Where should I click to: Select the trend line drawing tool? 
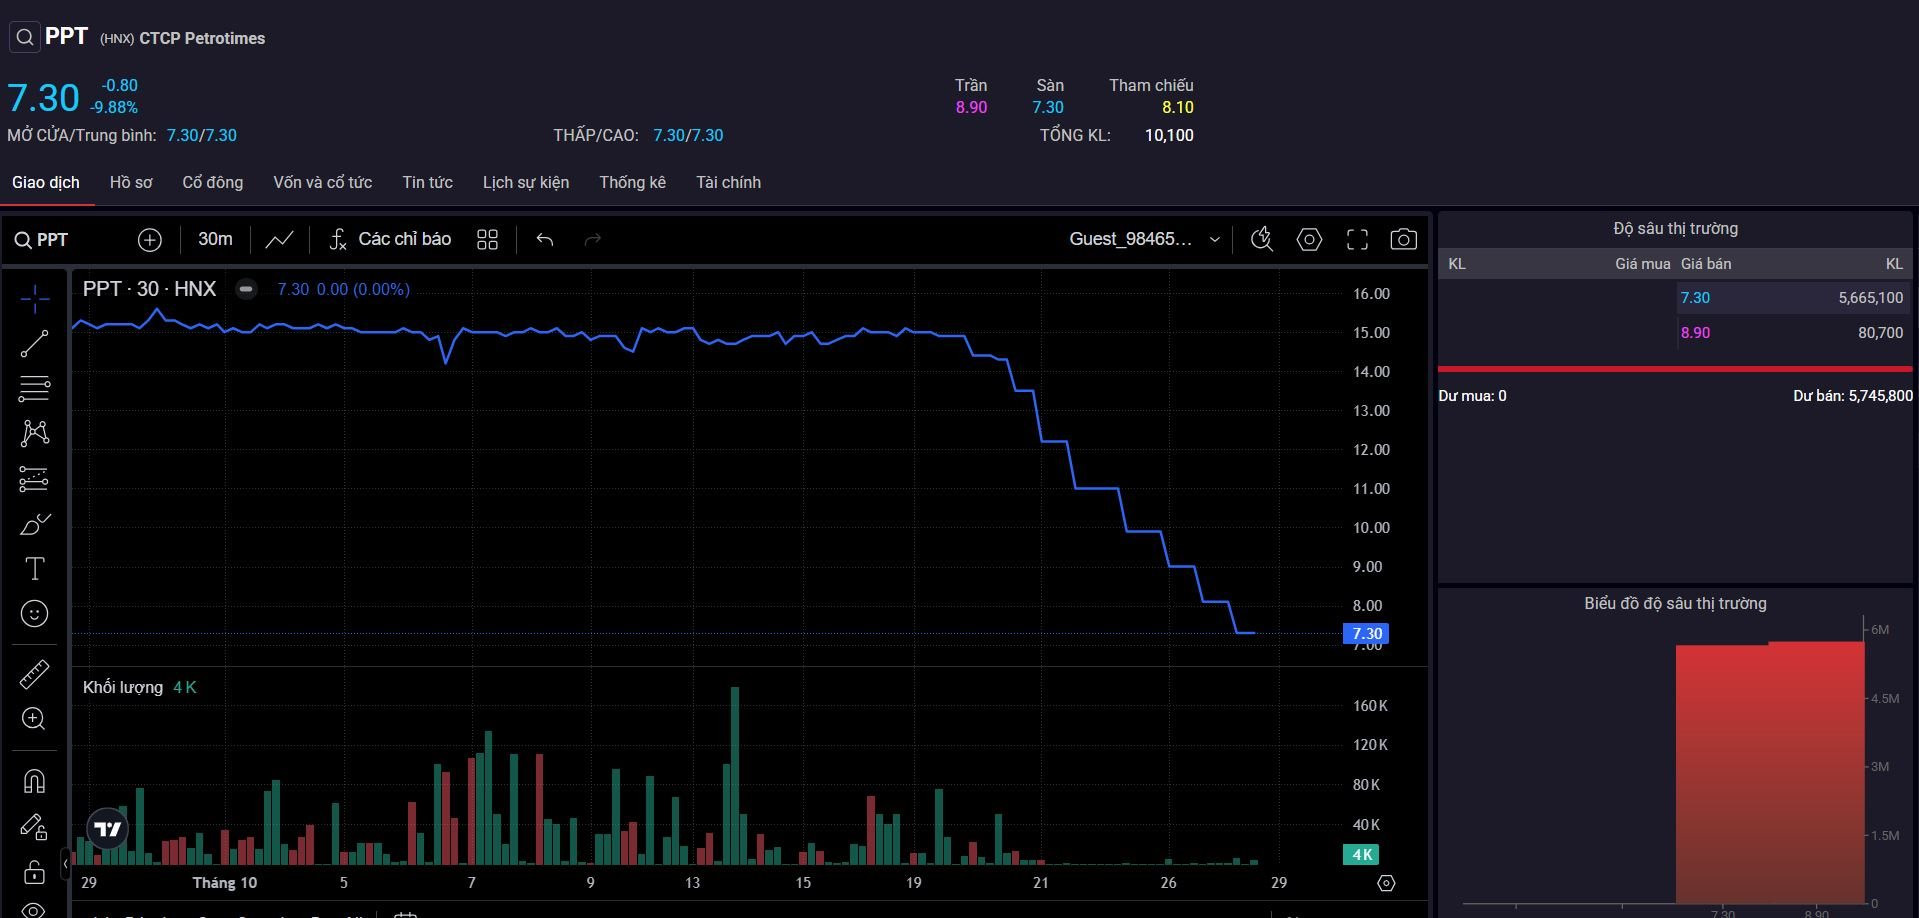[x=34, y=344]
